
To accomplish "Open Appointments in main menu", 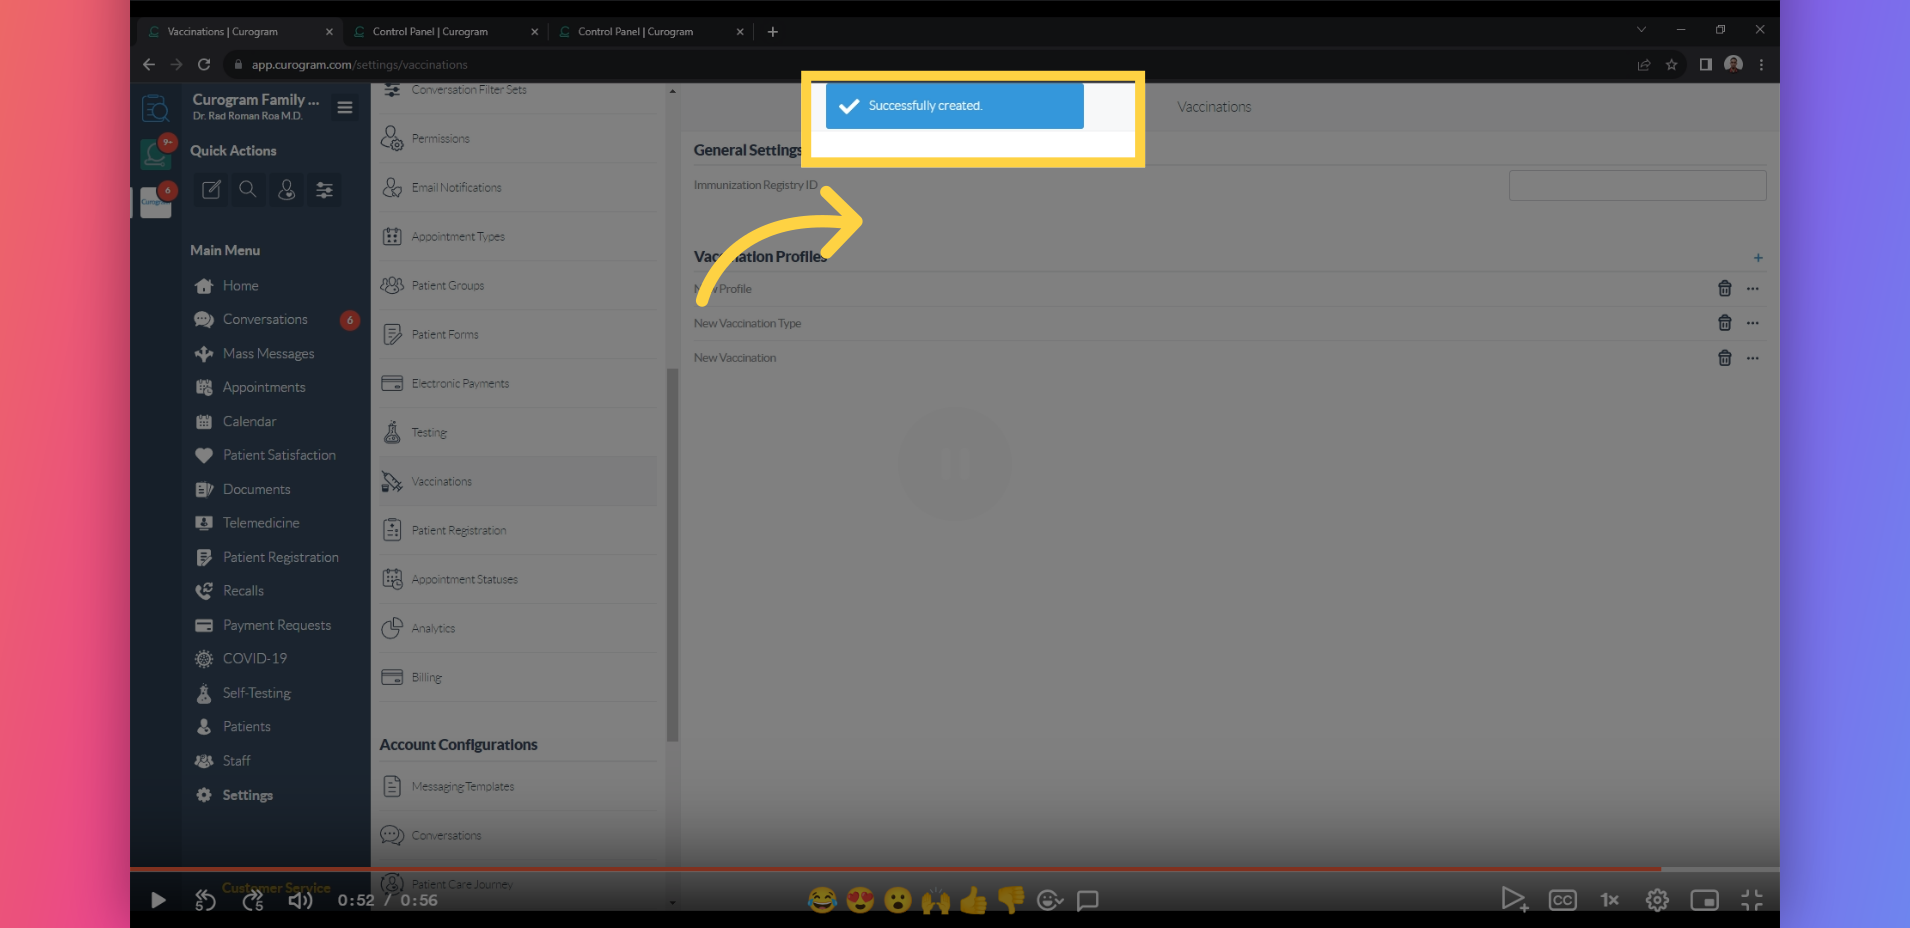I will pyautogui.click(x=264, y=388).
